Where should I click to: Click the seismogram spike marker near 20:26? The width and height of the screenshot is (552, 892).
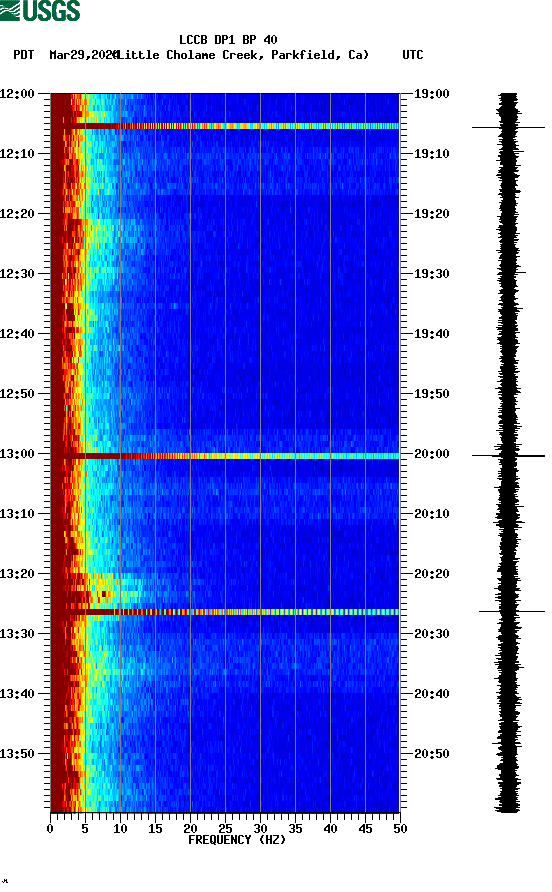pyautogui.click(x=512, y=612)
